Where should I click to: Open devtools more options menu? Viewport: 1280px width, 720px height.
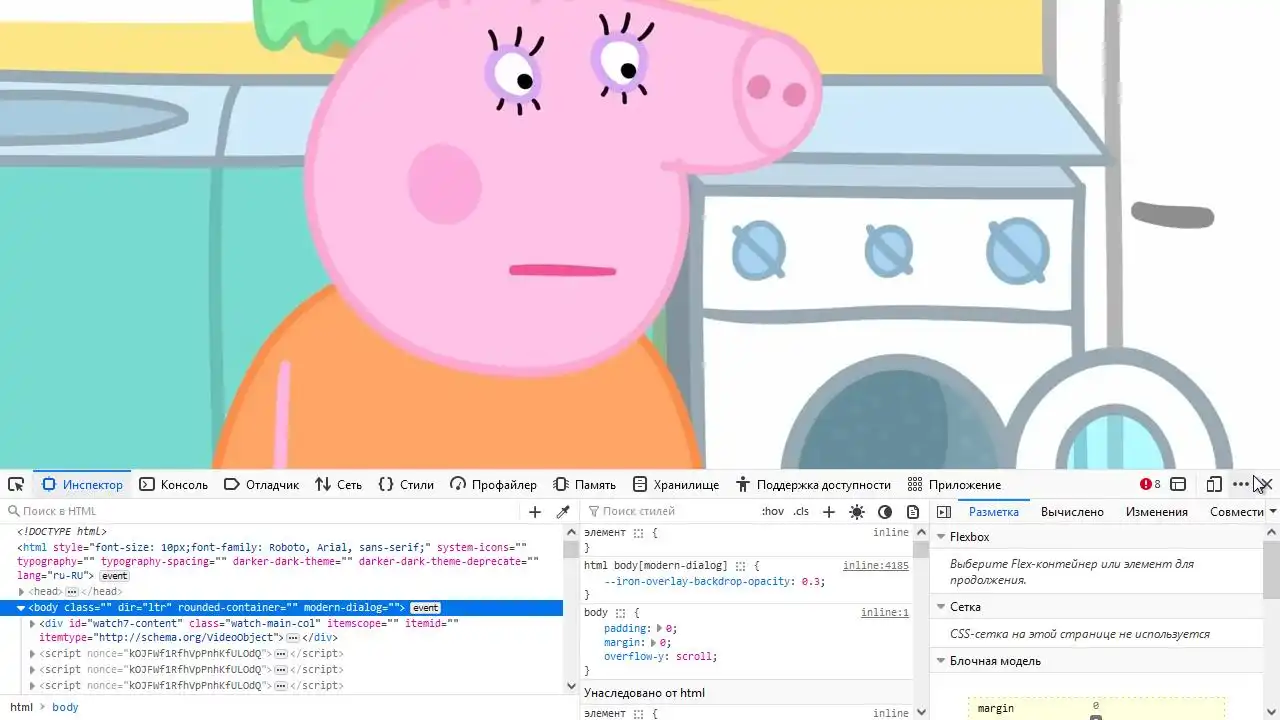click(x=1240, y=484)
